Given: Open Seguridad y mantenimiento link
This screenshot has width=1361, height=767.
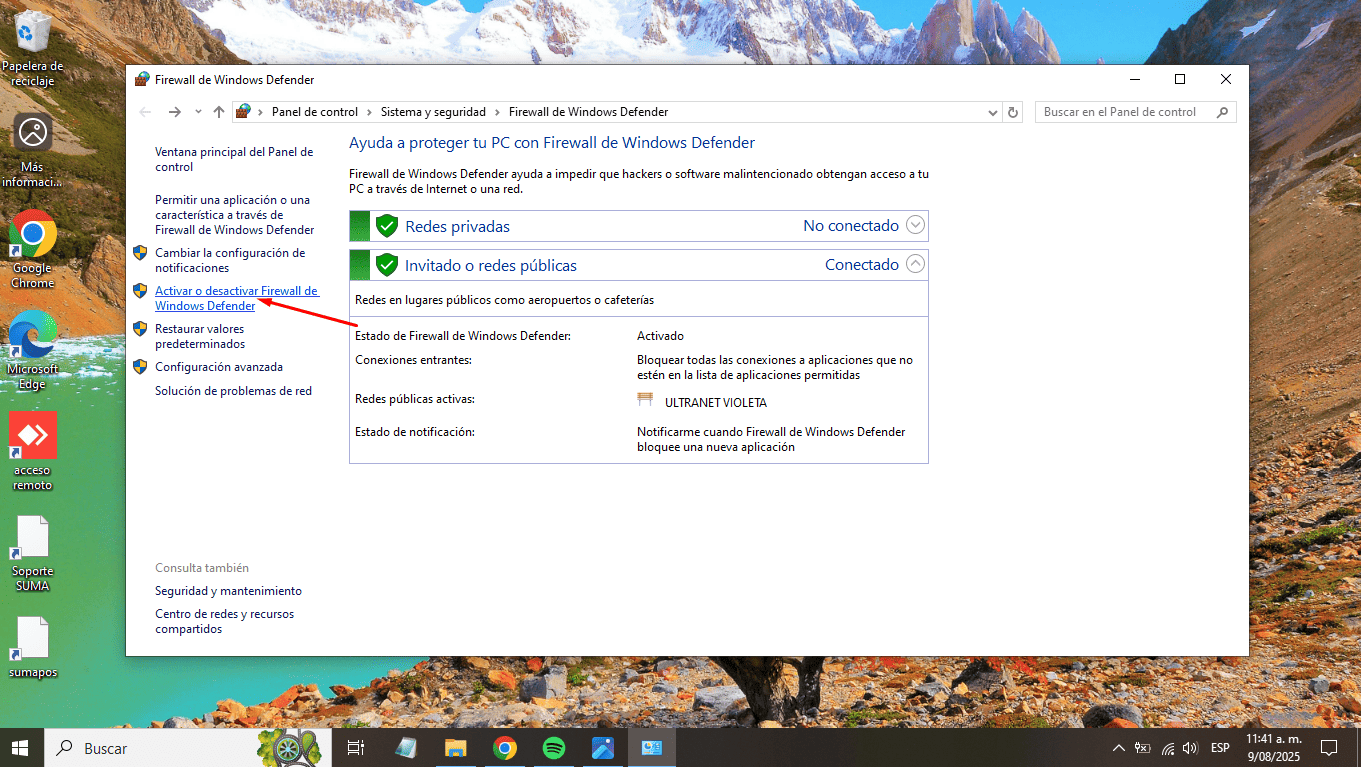Looking at the screenshot, I should point(228,591).
